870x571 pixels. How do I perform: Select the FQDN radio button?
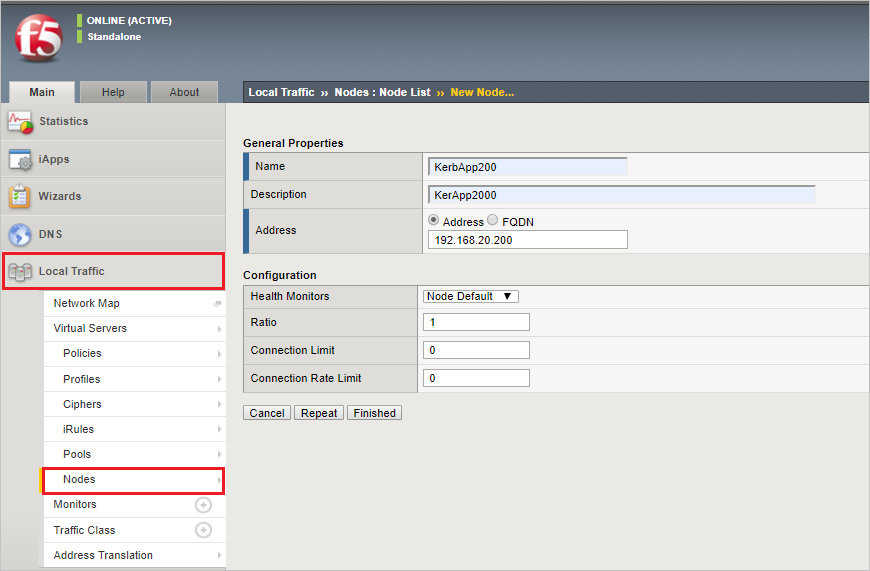tap(493, 220)
